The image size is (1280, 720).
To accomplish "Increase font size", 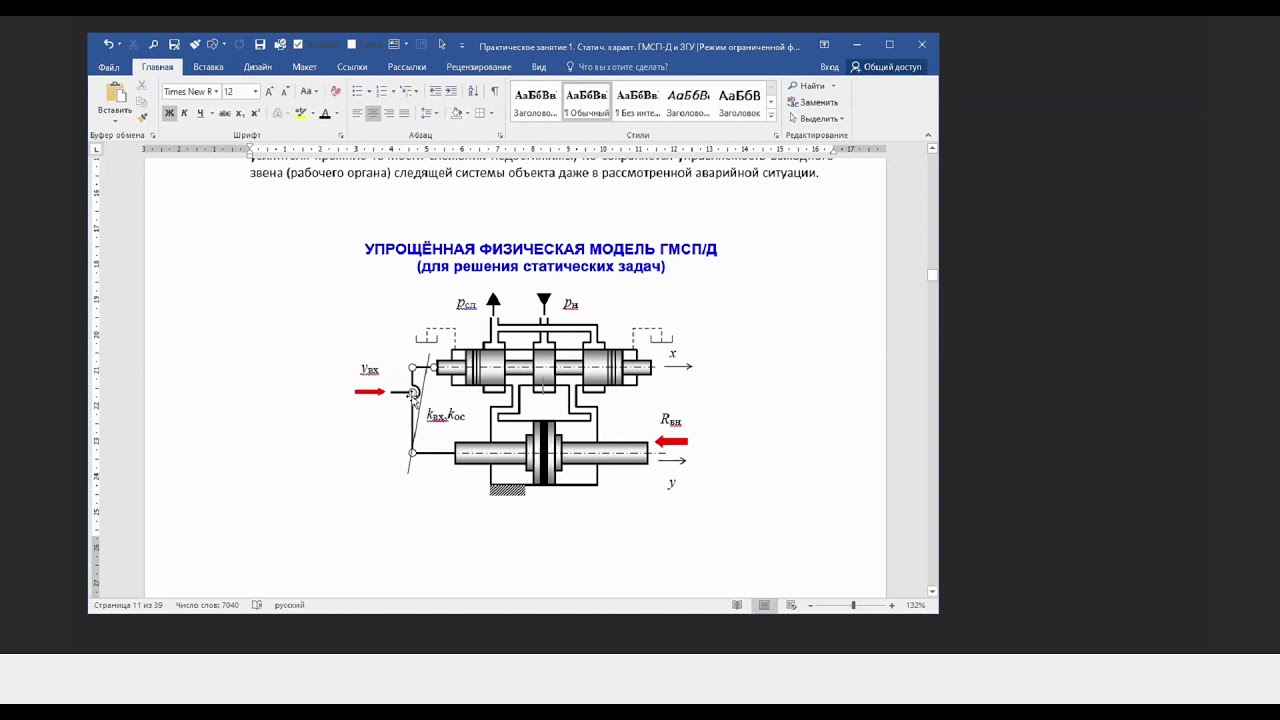I will 269,92.
